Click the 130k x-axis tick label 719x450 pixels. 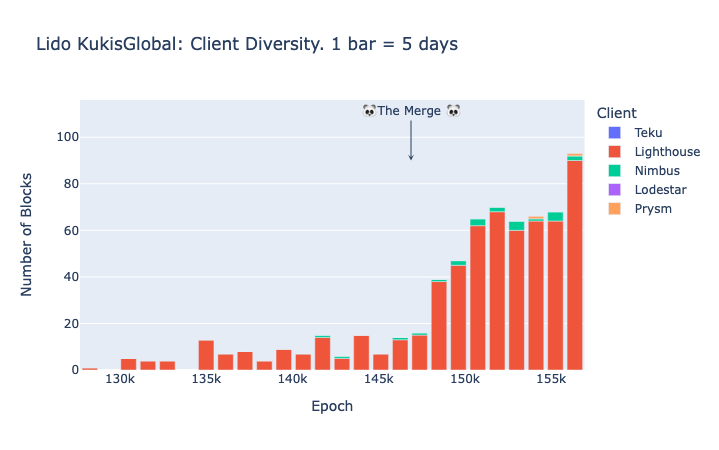[120, 379]
